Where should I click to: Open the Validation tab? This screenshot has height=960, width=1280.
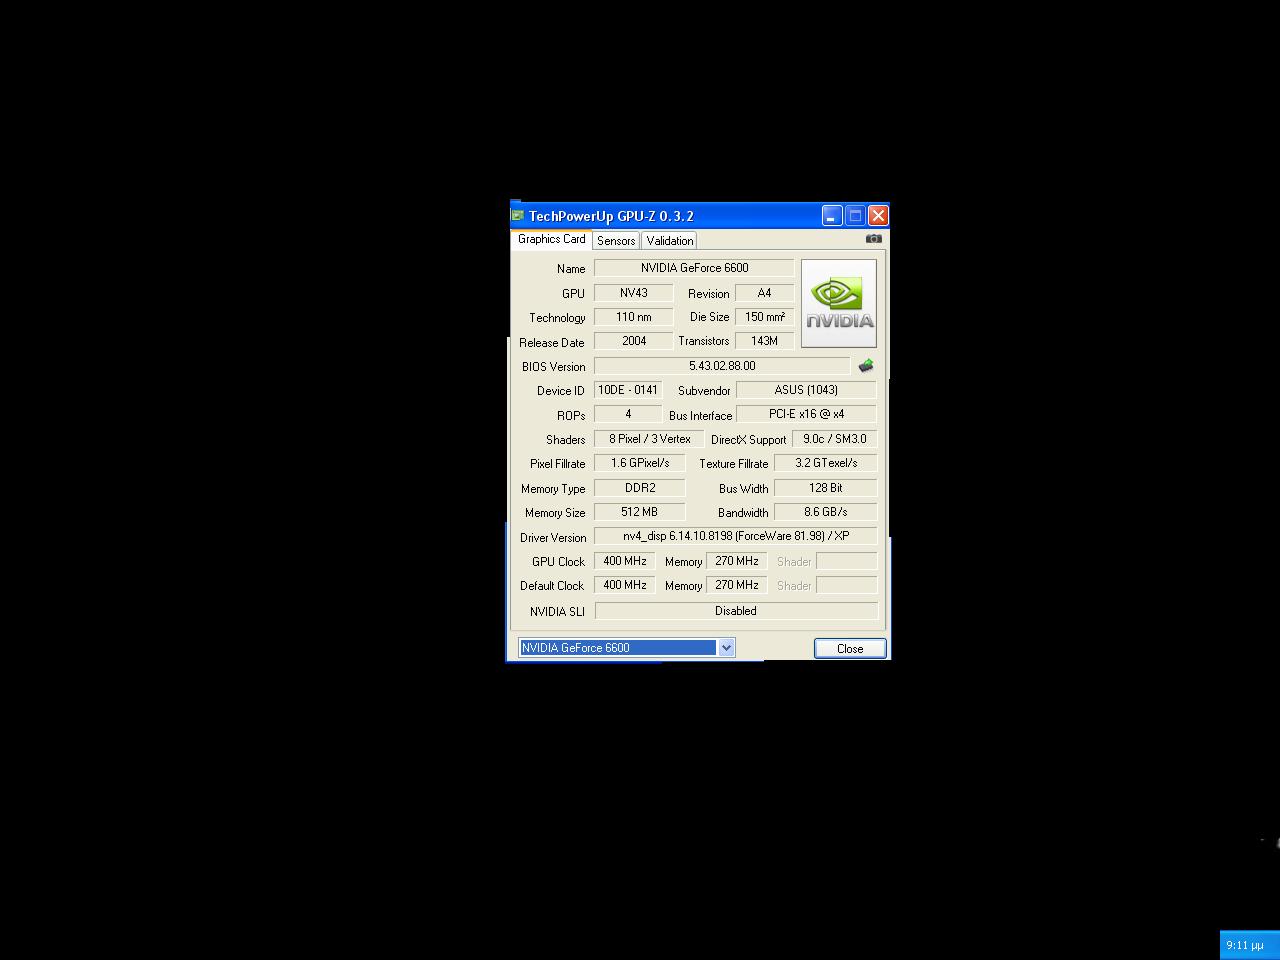point(669,241)
